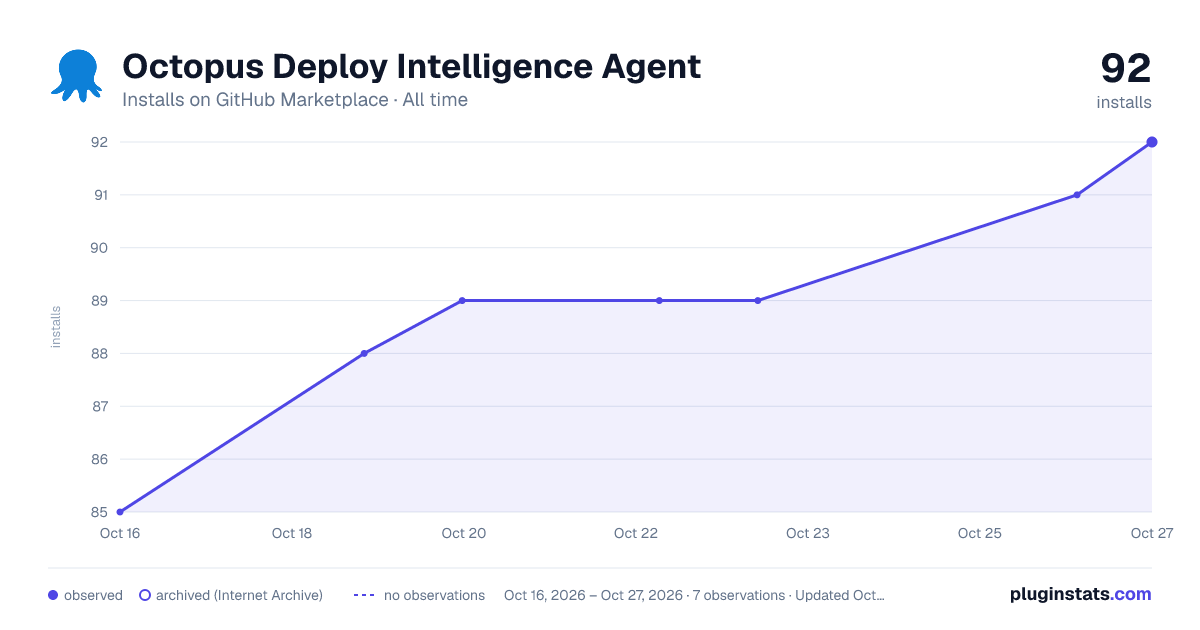Click the 'Oct 20' x-axis label
1200x630 pixels.
pos(464,533)
